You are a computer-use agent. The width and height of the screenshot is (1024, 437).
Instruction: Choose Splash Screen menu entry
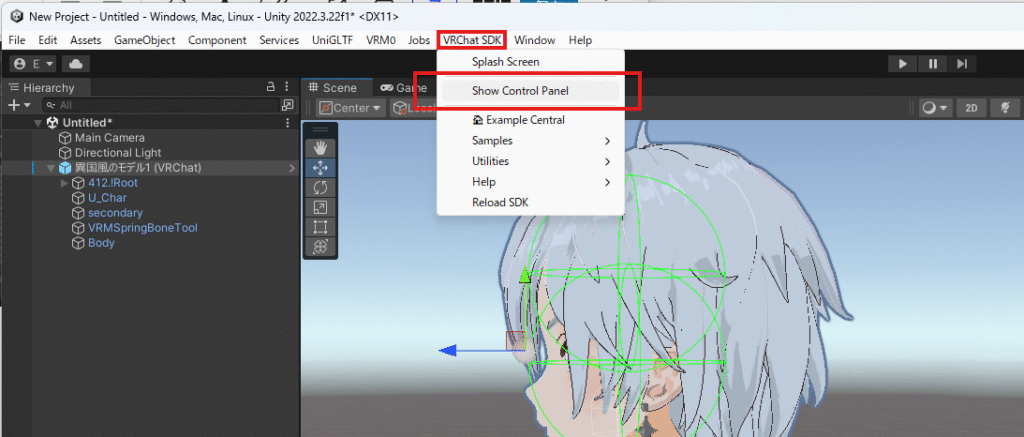click(530, 62)
